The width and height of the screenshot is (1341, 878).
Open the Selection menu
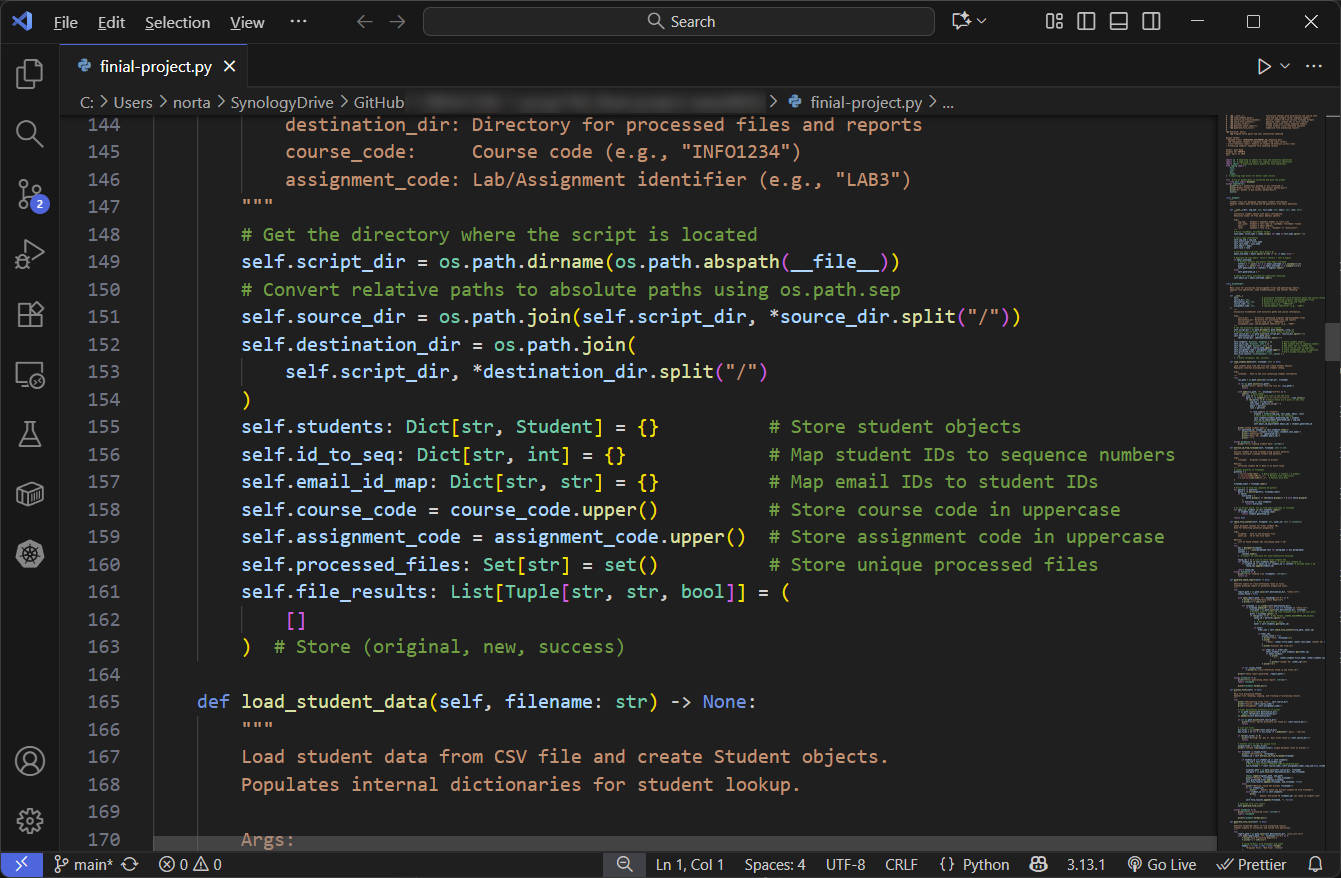coord(177,21)
